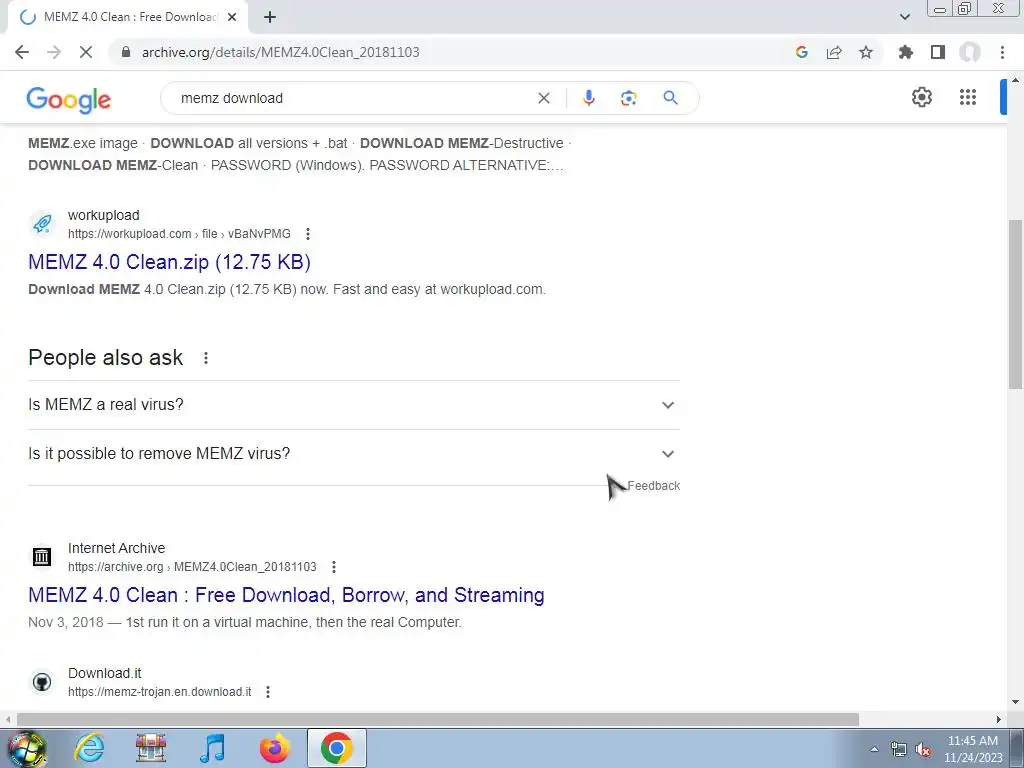The height and width of the screenshot is (768, 1024).
Task: Toggle Chrome side panel
Action: (x=938, y=52)
